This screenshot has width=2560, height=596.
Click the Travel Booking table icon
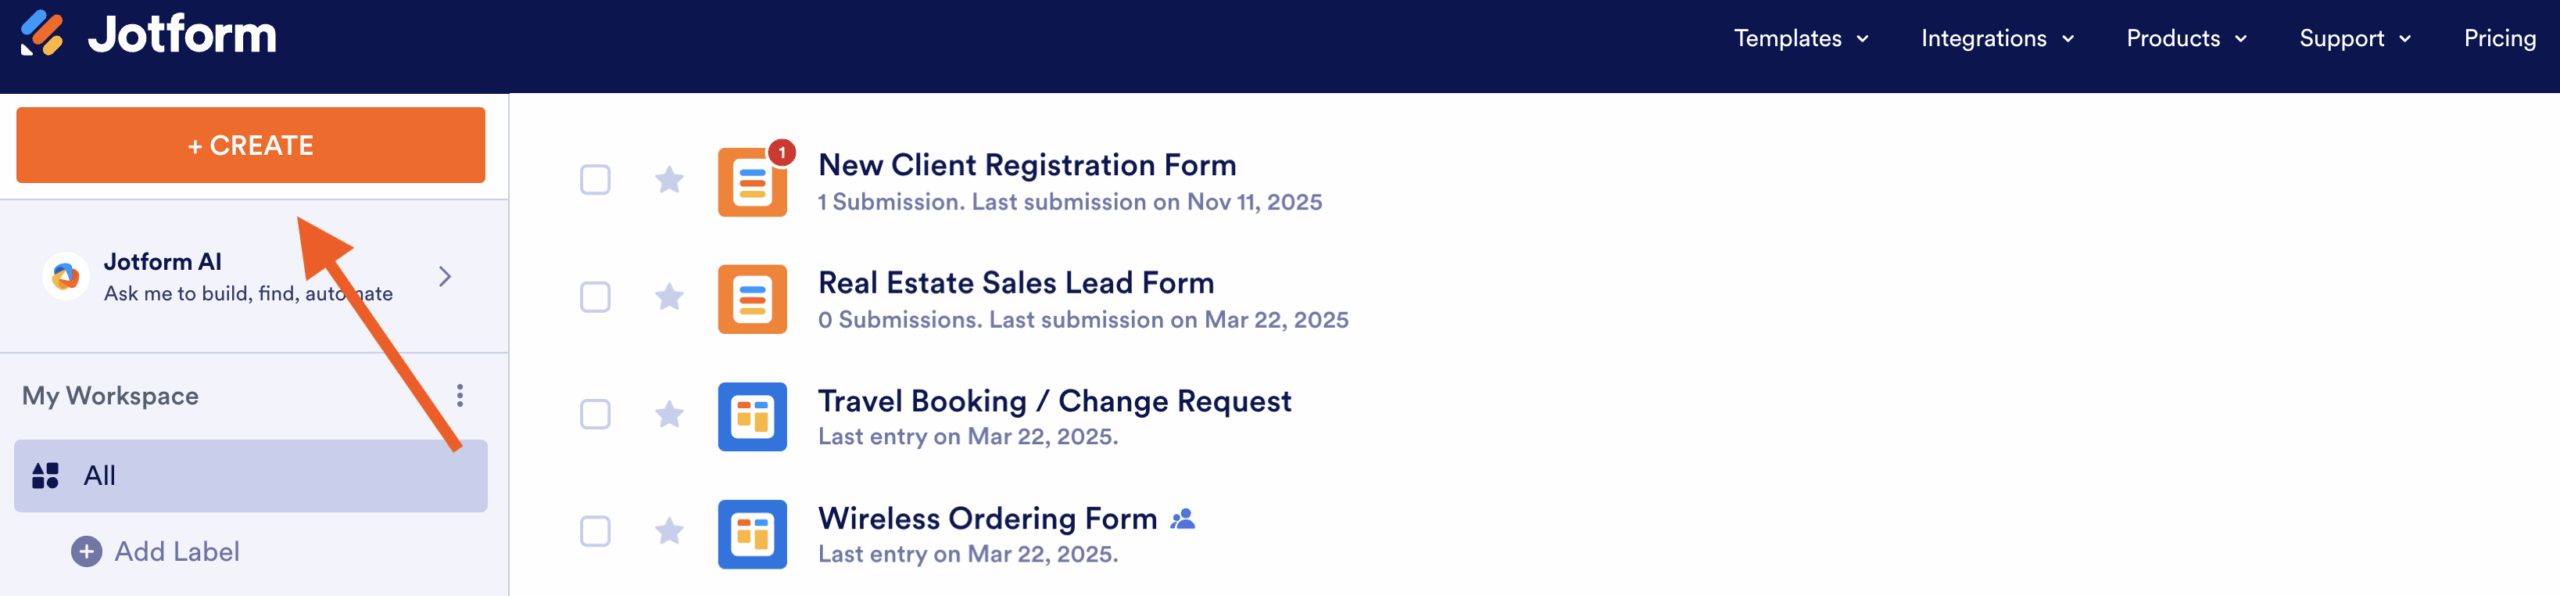click(x=752, y=416)
